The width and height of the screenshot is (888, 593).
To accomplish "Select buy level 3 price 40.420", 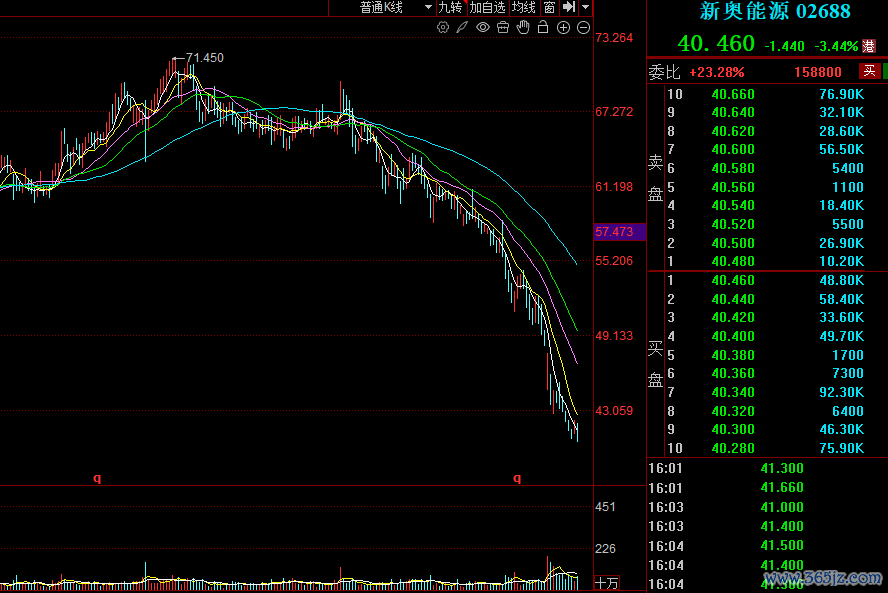I will (733, 317).
